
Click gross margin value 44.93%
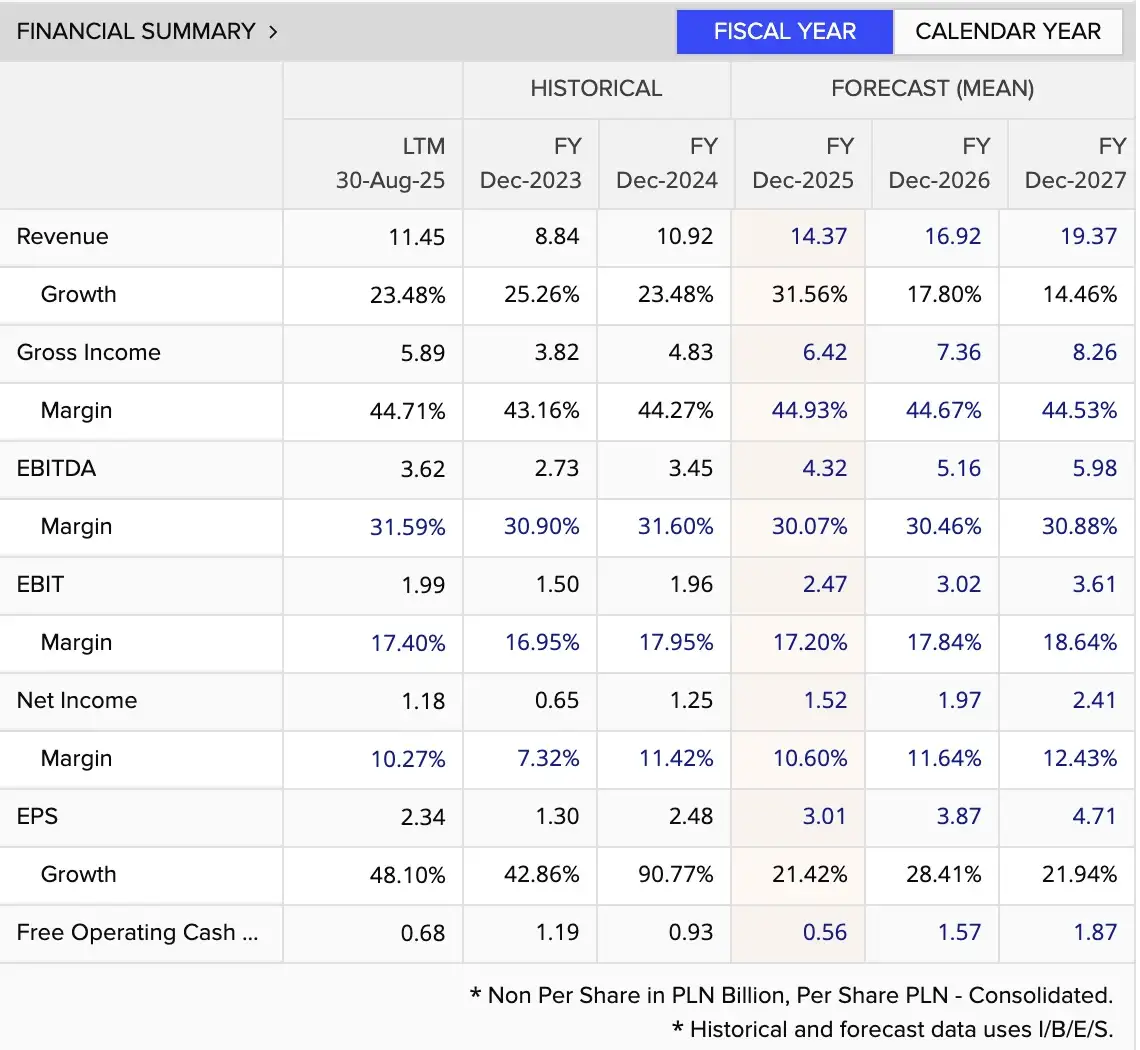pyautogui.click(x=809, y=411)
